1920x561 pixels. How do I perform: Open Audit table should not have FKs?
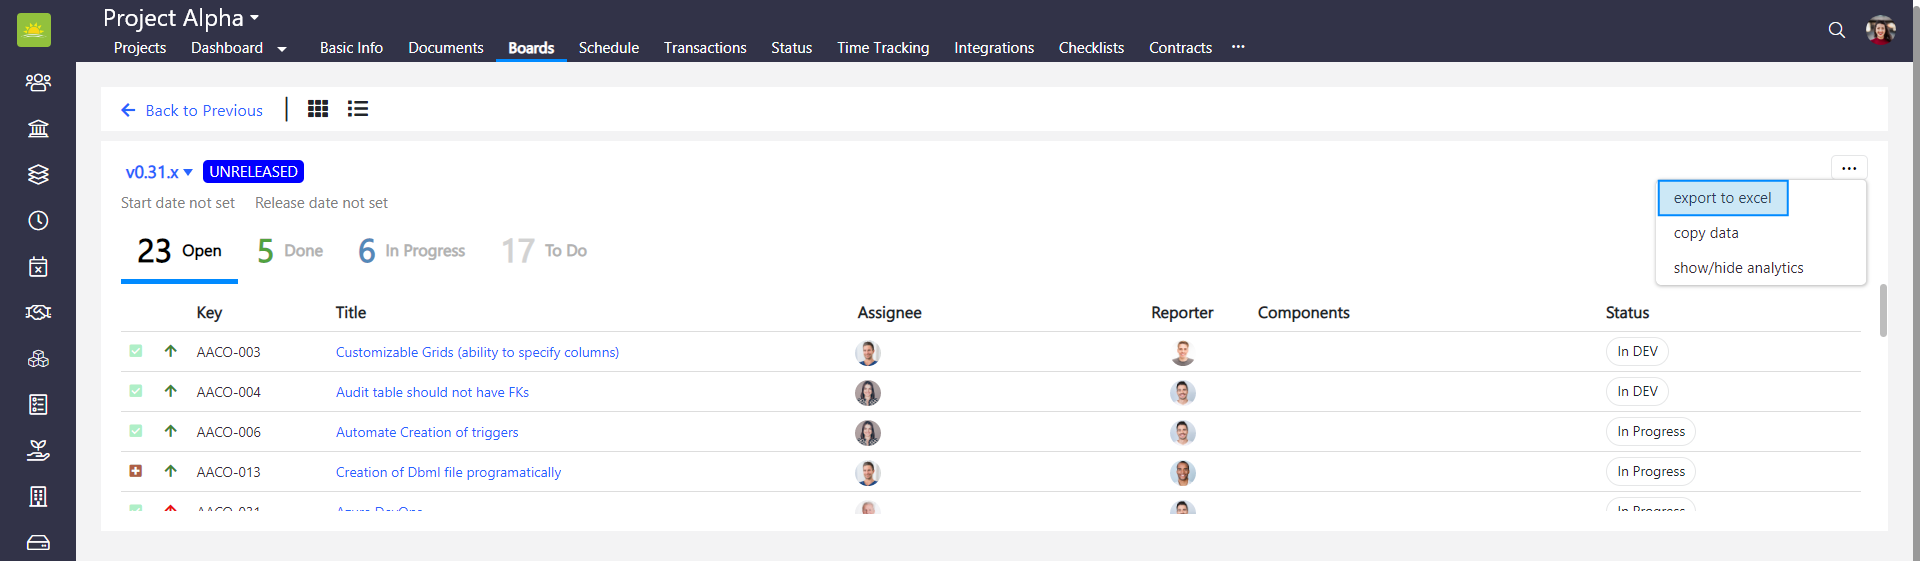pyautogui.click(x=432, y=392)
